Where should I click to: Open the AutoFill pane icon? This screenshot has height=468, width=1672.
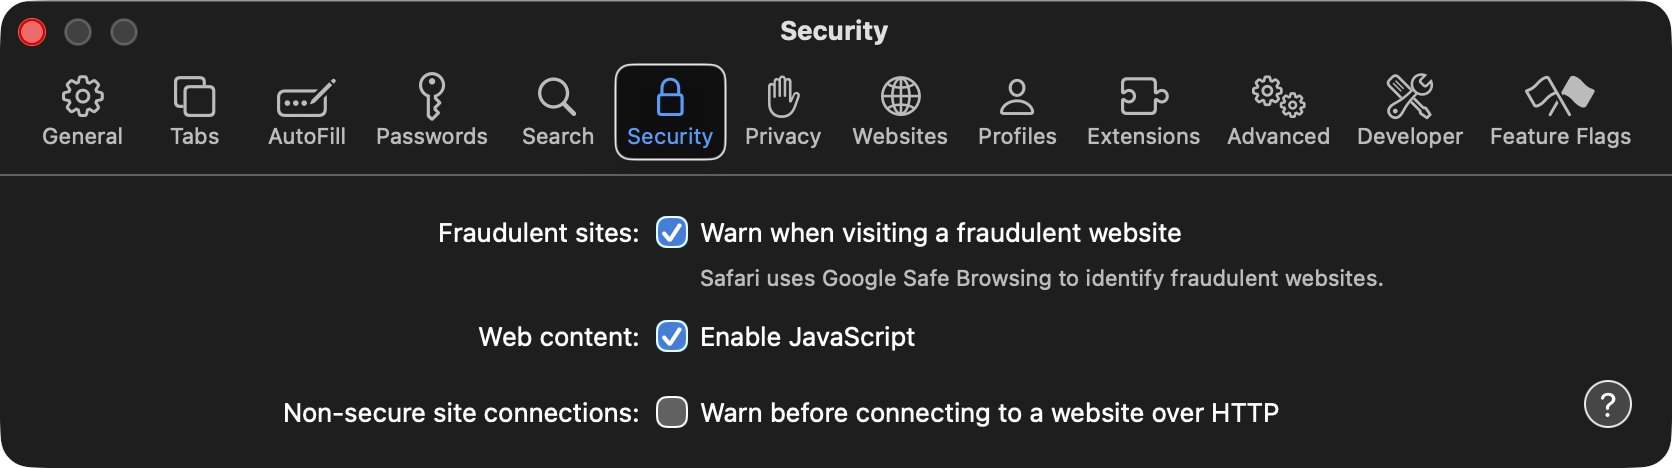click(x=306, y=98)
